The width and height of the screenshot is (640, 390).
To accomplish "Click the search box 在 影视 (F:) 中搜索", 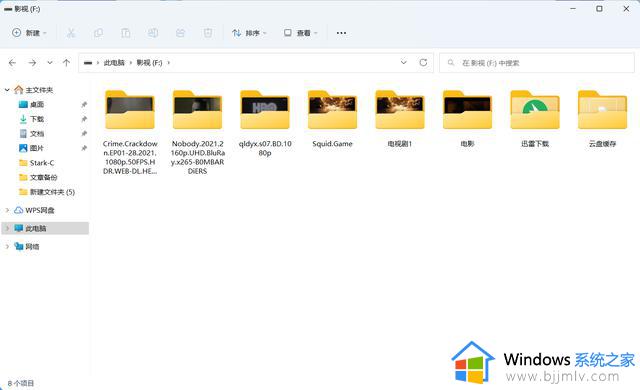I will point(537,63).
